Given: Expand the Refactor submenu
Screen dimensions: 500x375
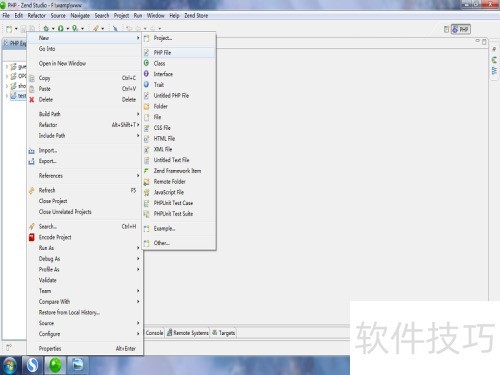Looking at the screenshot, I should click(x=138, y=125).
